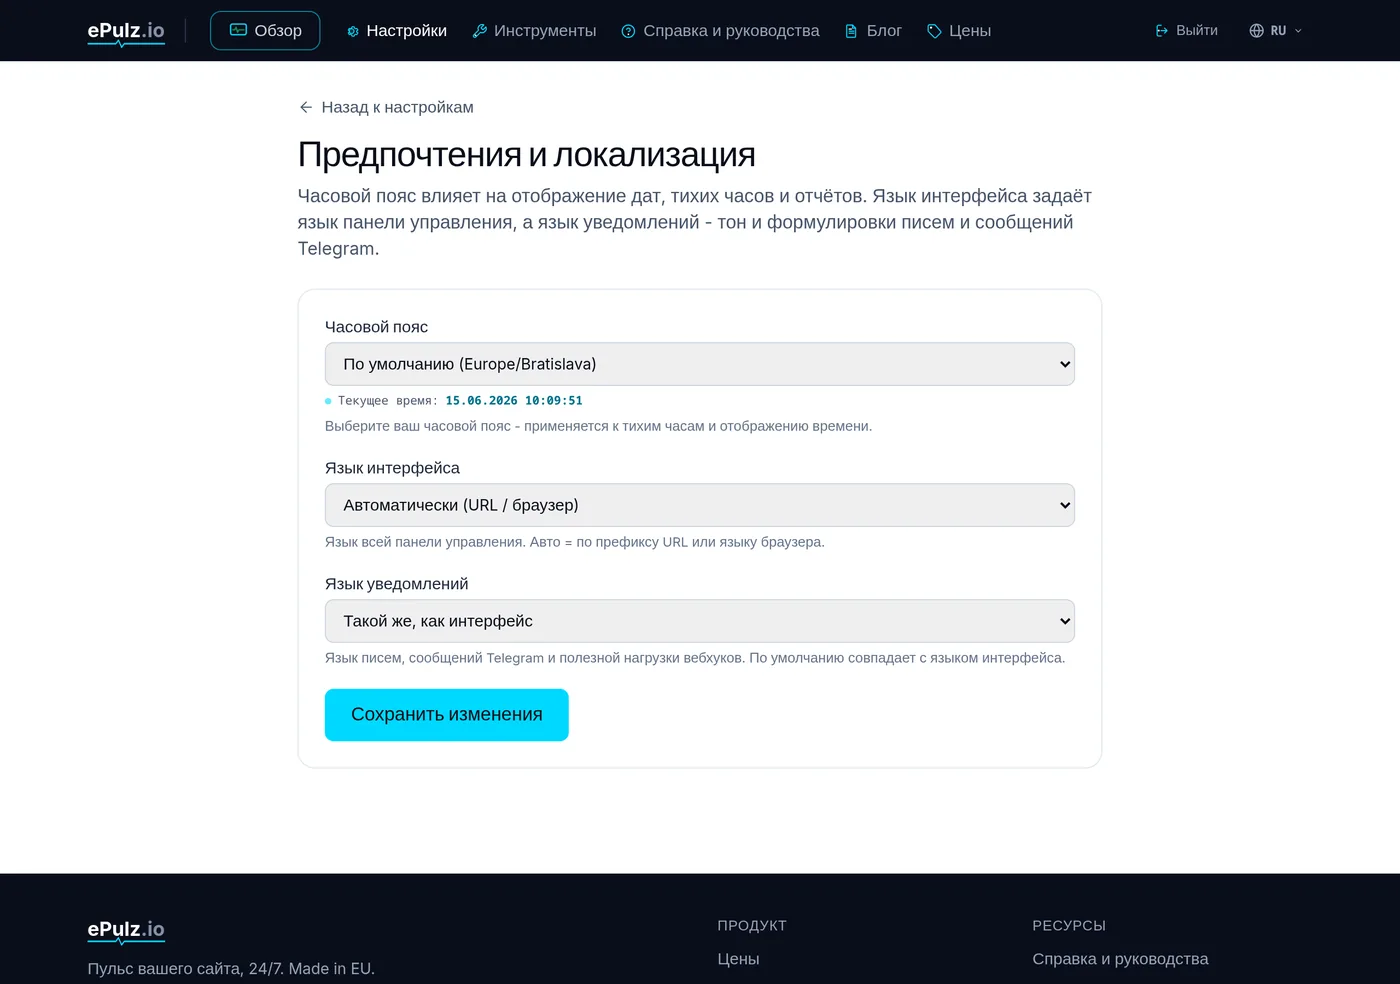Viewport: 1400px width, 984px height.
Task: Click the Предпочтения и локализация heading
Action: pyautogui.click(x=526, y=154)
